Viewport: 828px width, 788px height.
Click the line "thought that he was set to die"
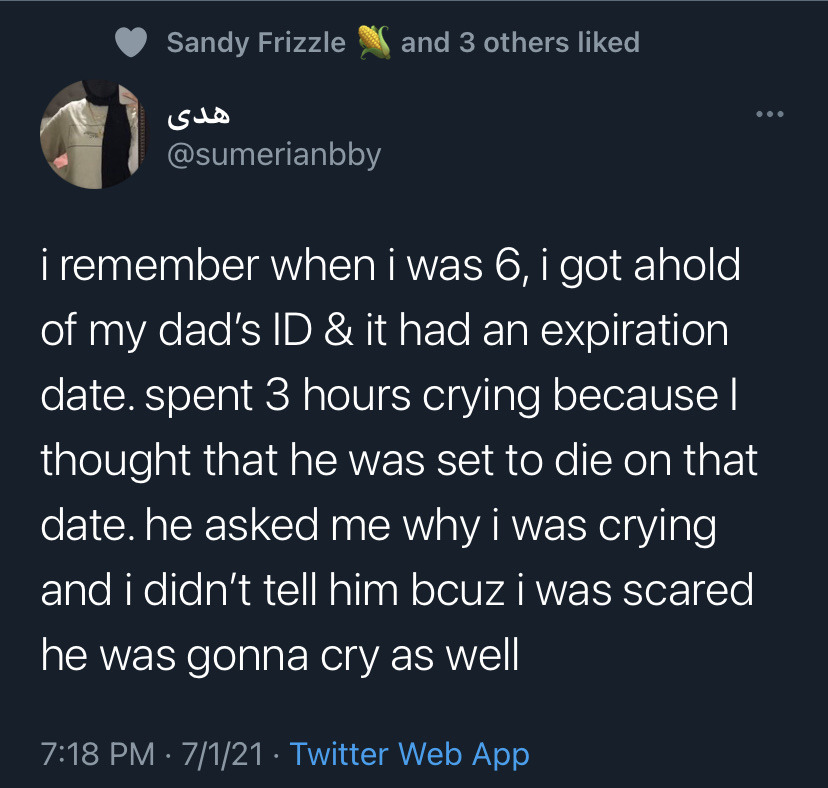click(399, 461)
